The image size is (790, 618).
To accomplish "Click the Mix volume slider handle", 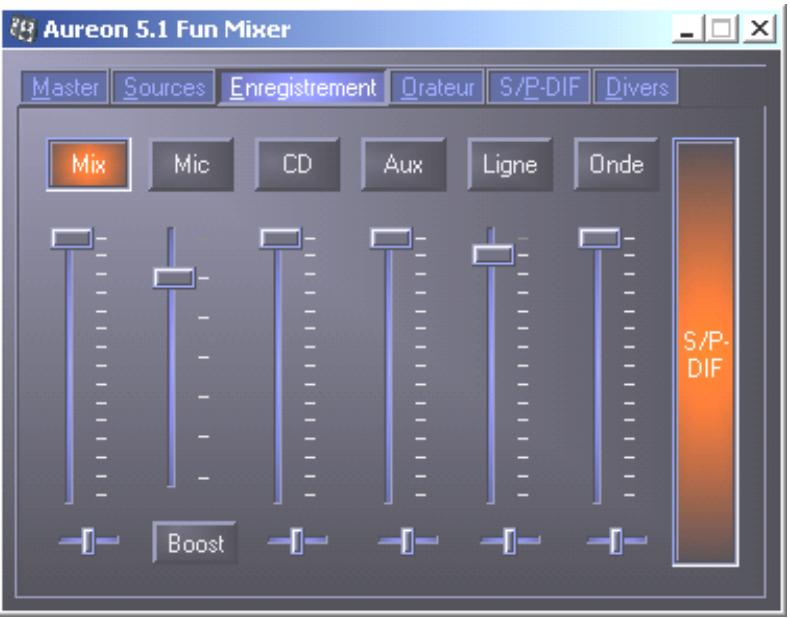I will pos(72,238).
